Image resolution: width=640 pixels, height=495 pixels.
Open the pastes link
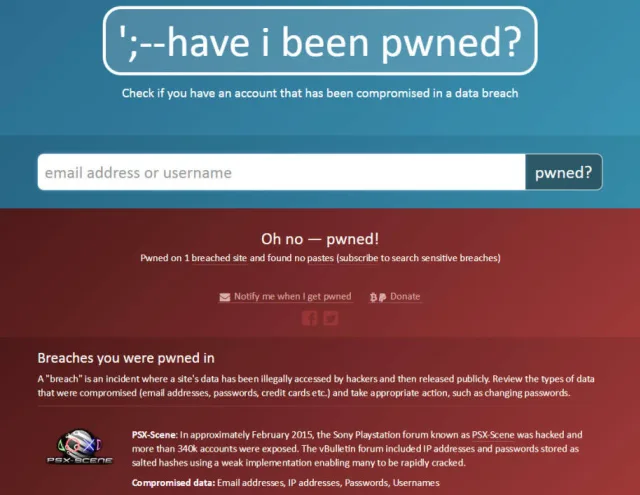[x=320, y=258]
